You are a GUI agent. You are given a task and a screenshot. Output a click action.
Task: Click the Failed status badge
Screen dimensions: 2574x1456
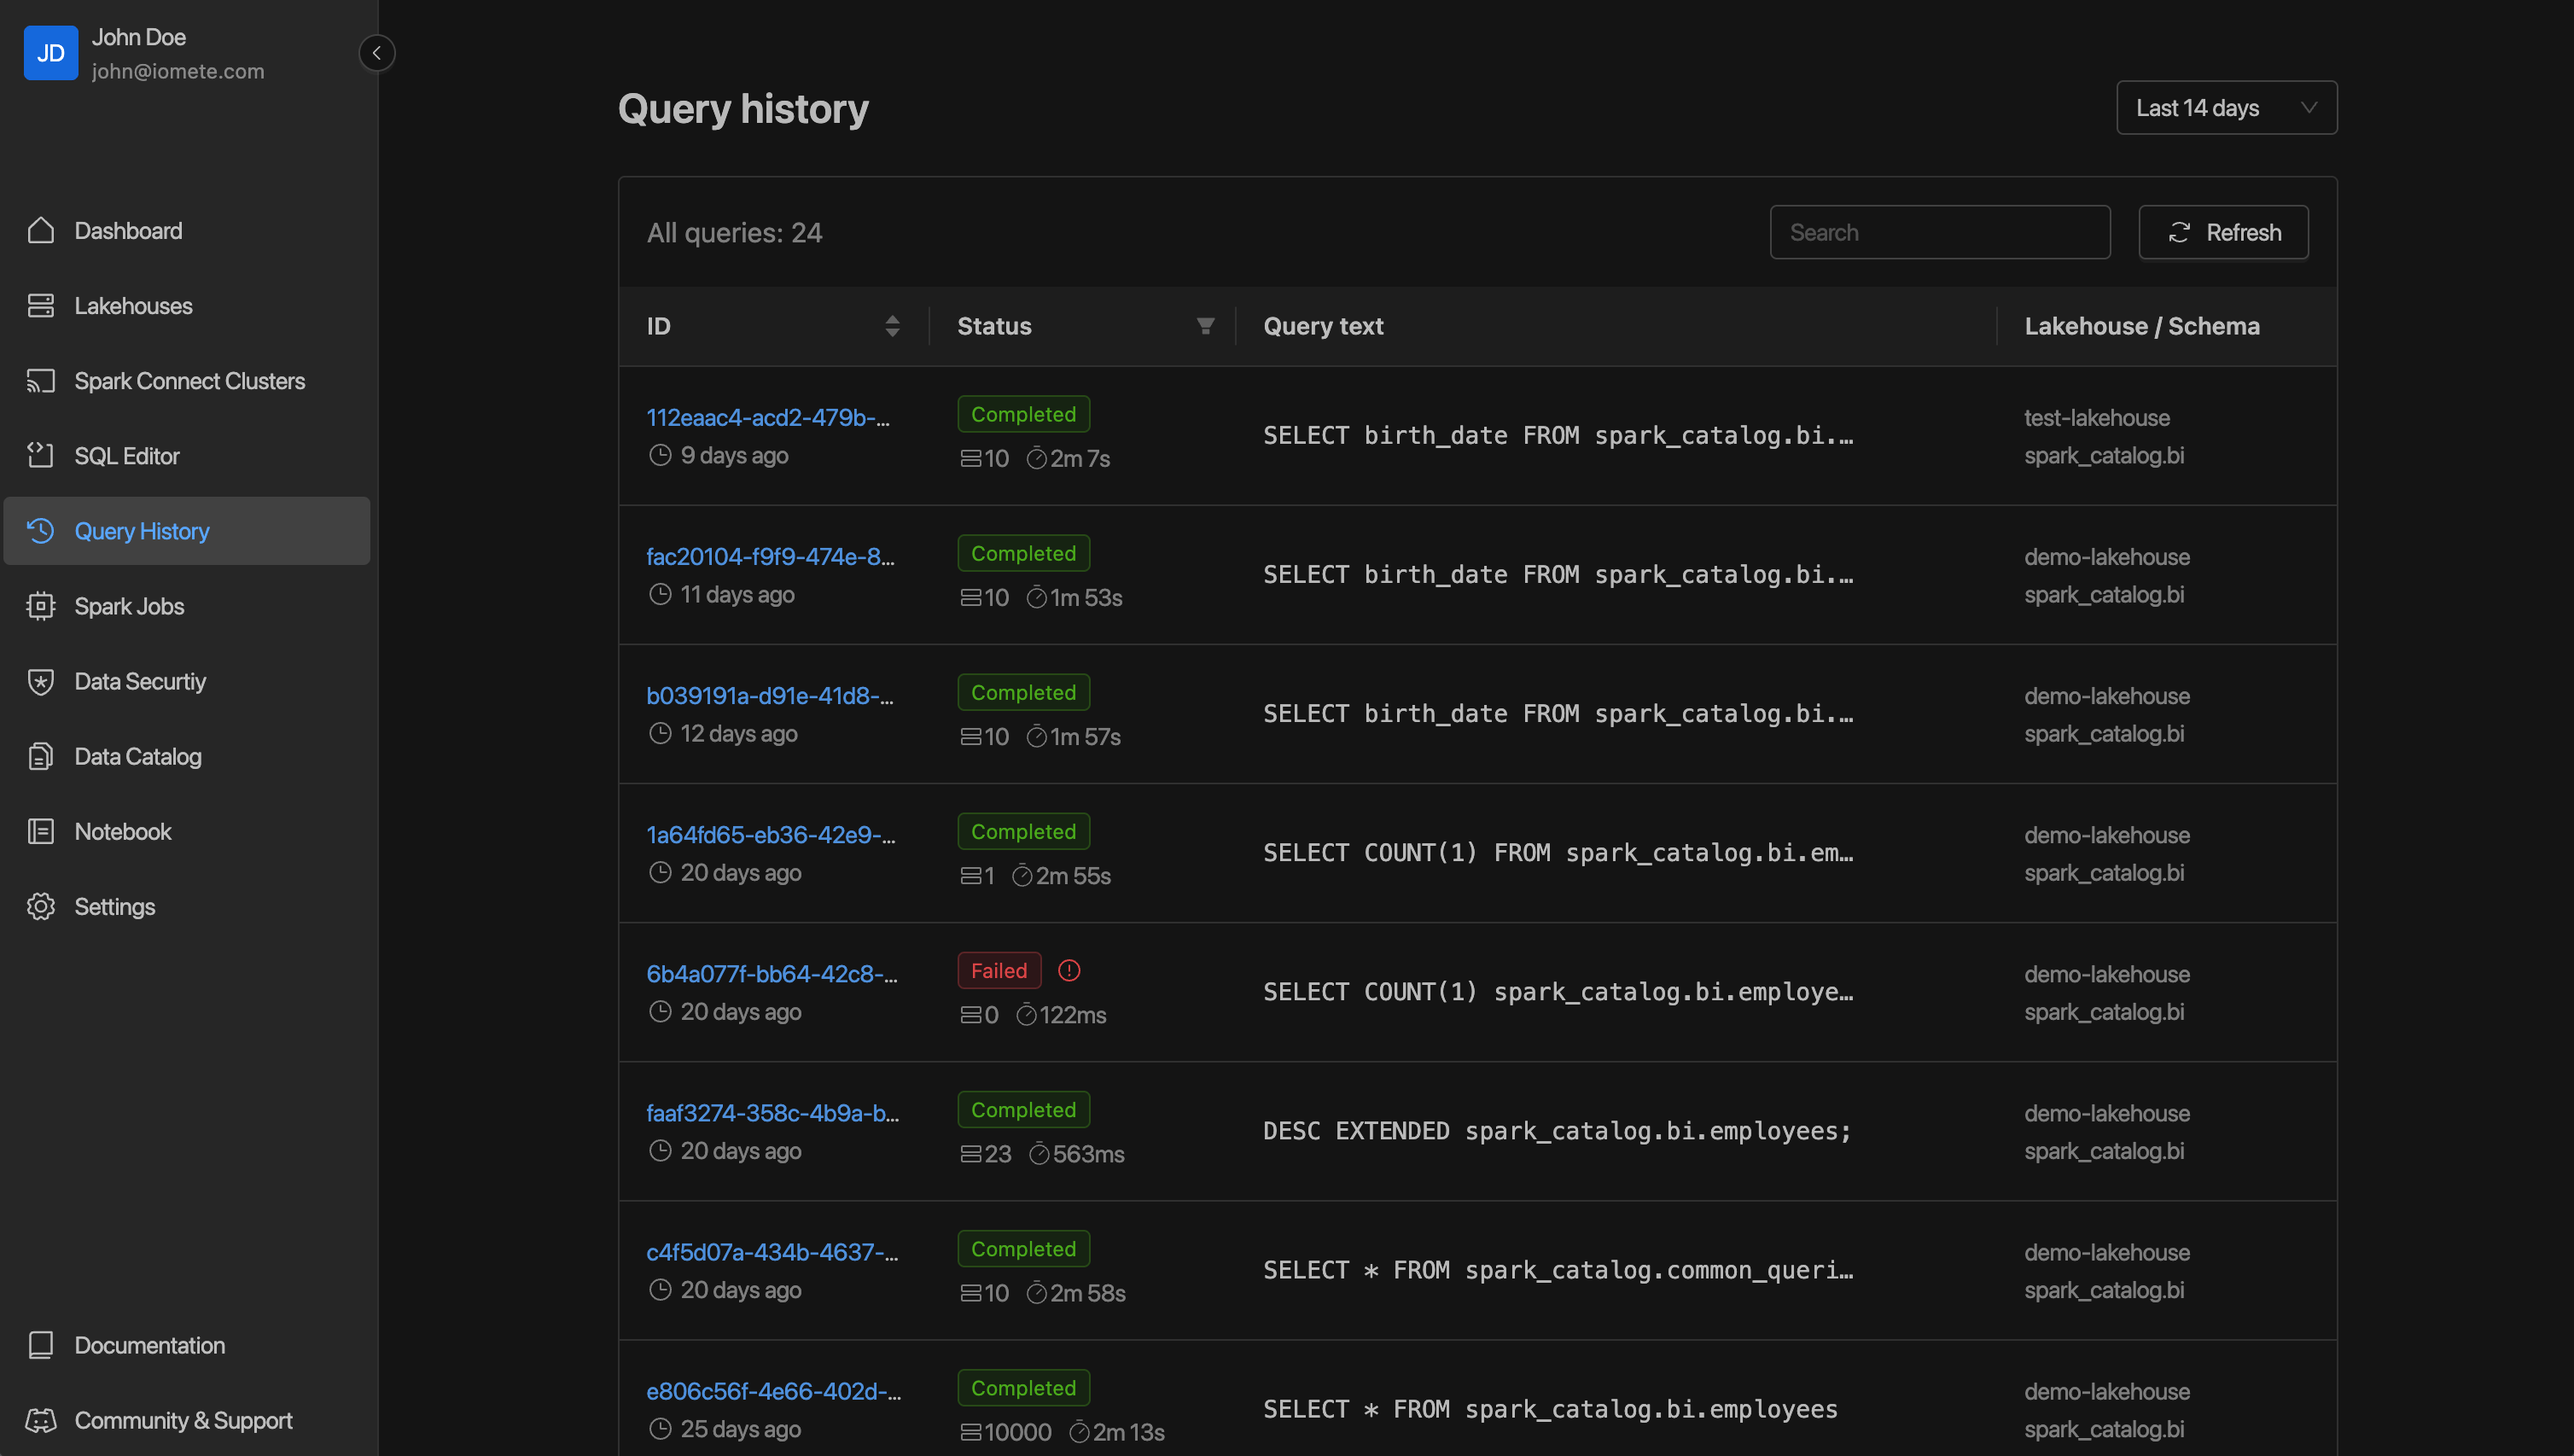click(998, 970)
